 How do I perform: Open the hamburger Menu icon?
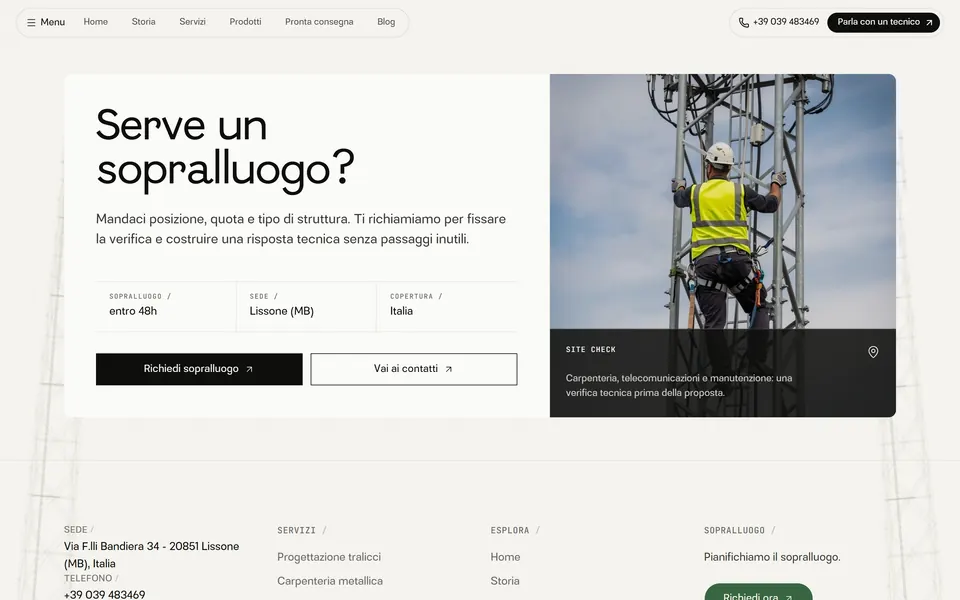click(x=31, y=23)
